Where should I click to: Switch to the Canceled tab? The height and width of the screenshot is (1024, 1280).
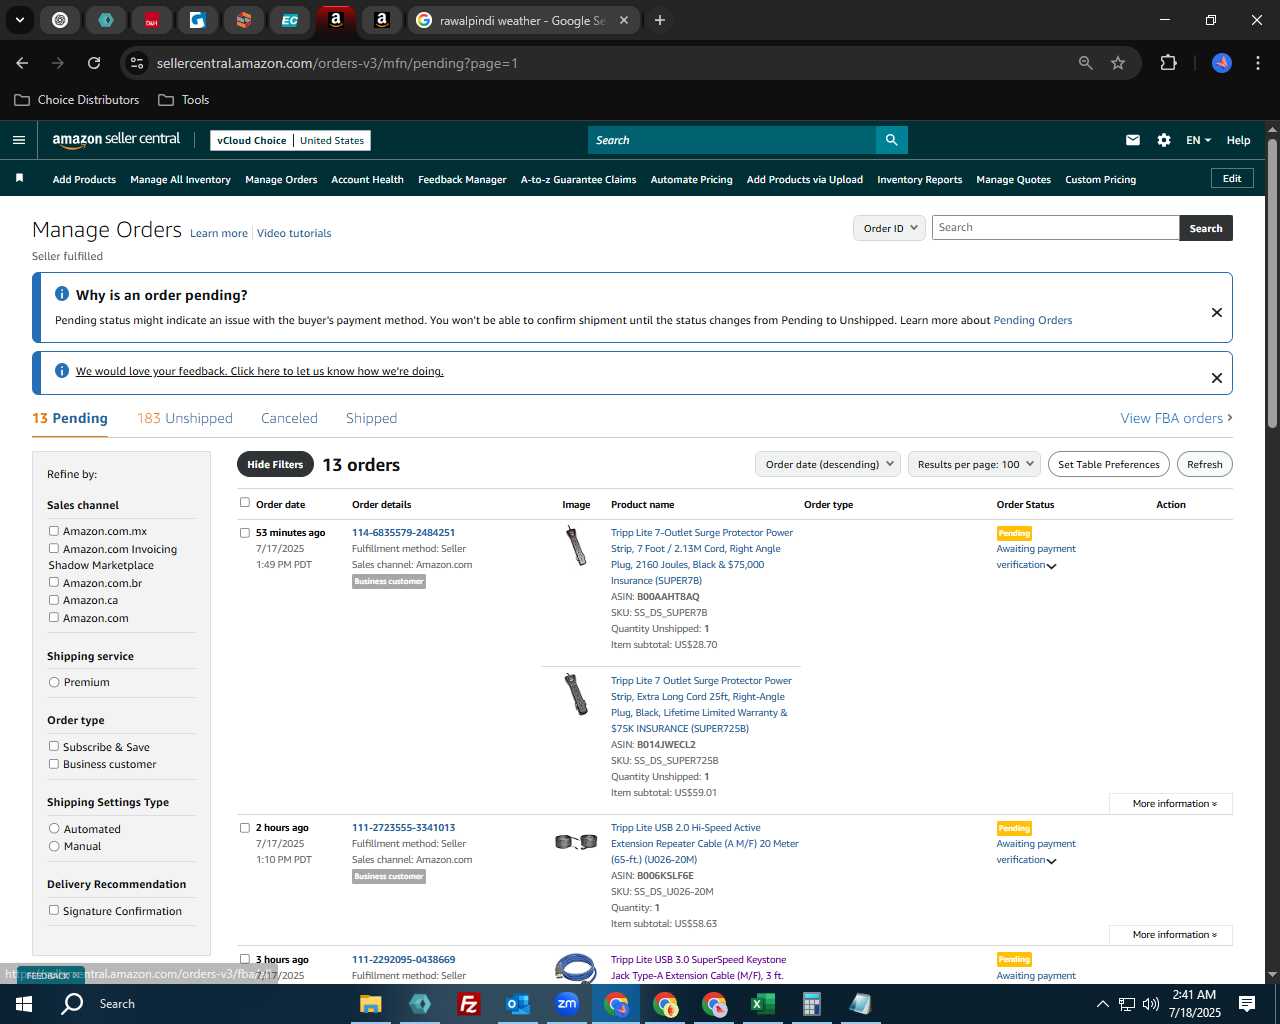pos(289,418)
